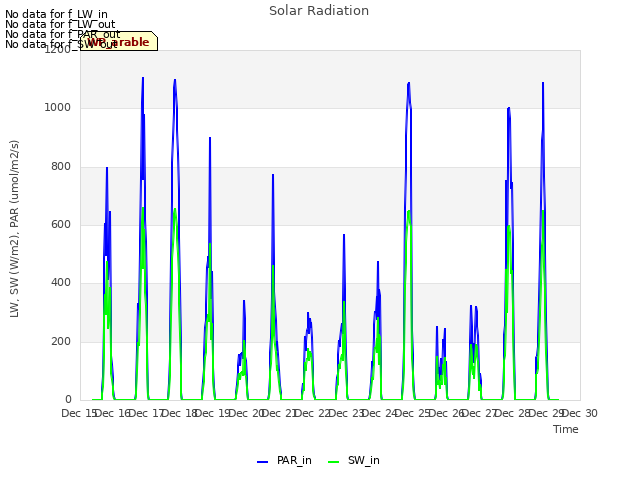Viewport: 640px width, 480px height.
Task: Click the 800 y-axis tick label
Action: [x=61, y=167]
